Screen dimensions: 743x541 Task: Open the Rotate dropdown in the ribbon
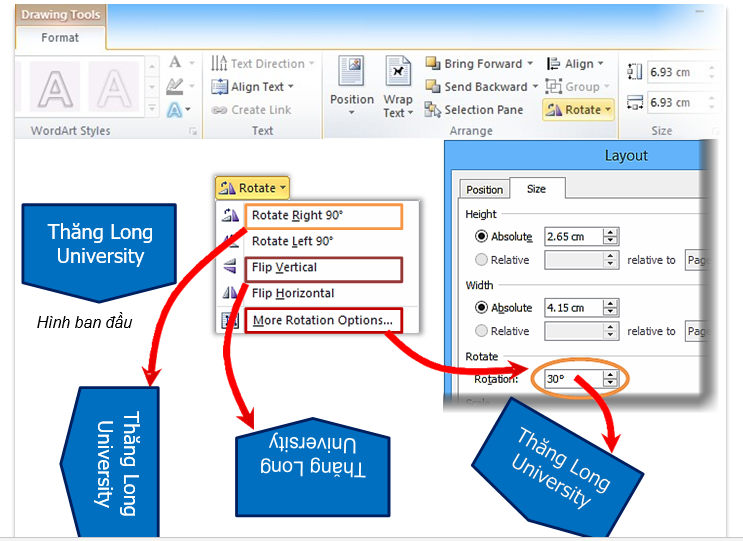(x=579, y=110)
